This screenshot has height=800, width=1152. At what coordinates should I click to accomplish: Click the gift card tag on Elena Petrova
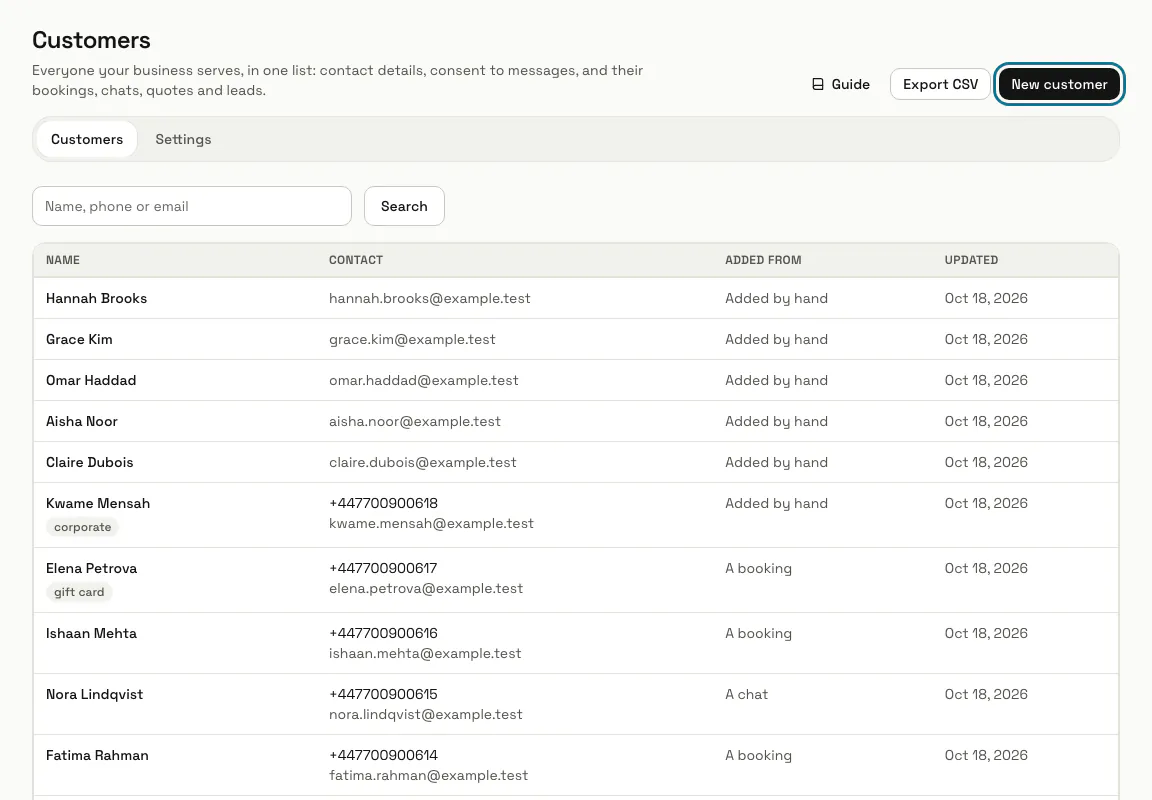pyautogui.click(x=79, y=592)
